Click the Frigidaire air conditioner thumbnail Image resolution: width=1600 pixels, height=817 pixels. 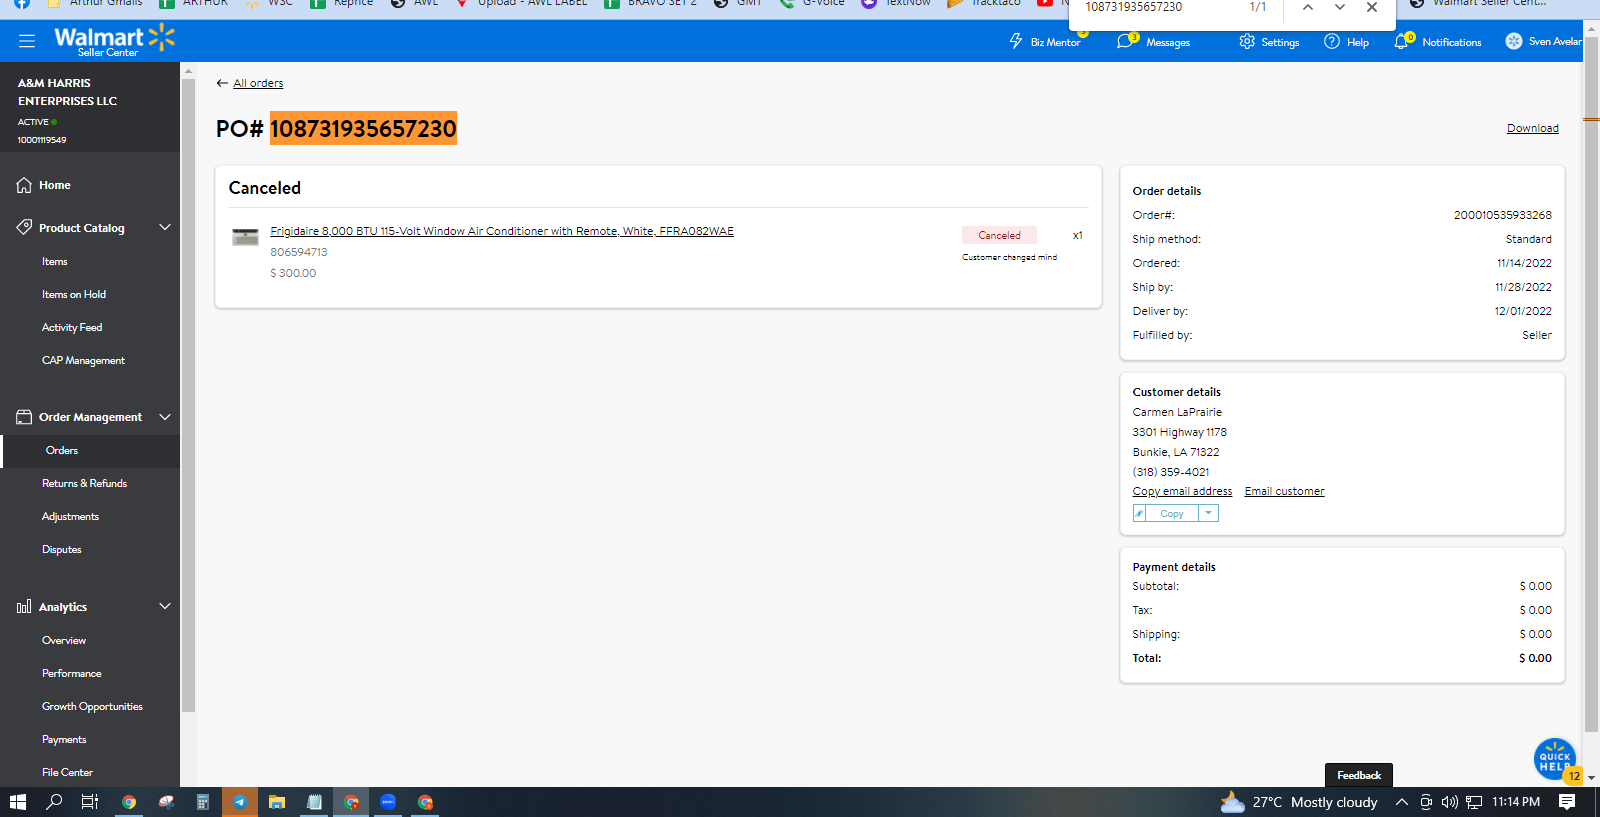click(245, 237)
